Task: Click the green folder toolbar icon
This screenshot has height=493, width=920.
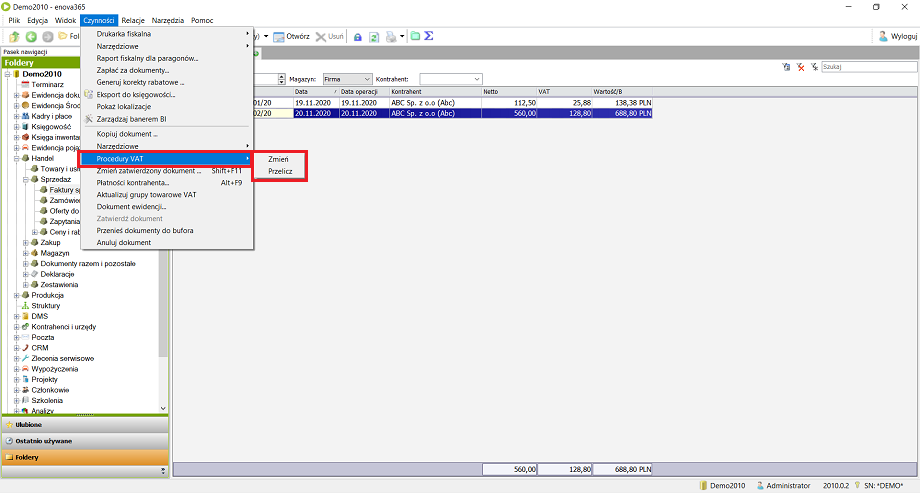Action: coord(415,36)
